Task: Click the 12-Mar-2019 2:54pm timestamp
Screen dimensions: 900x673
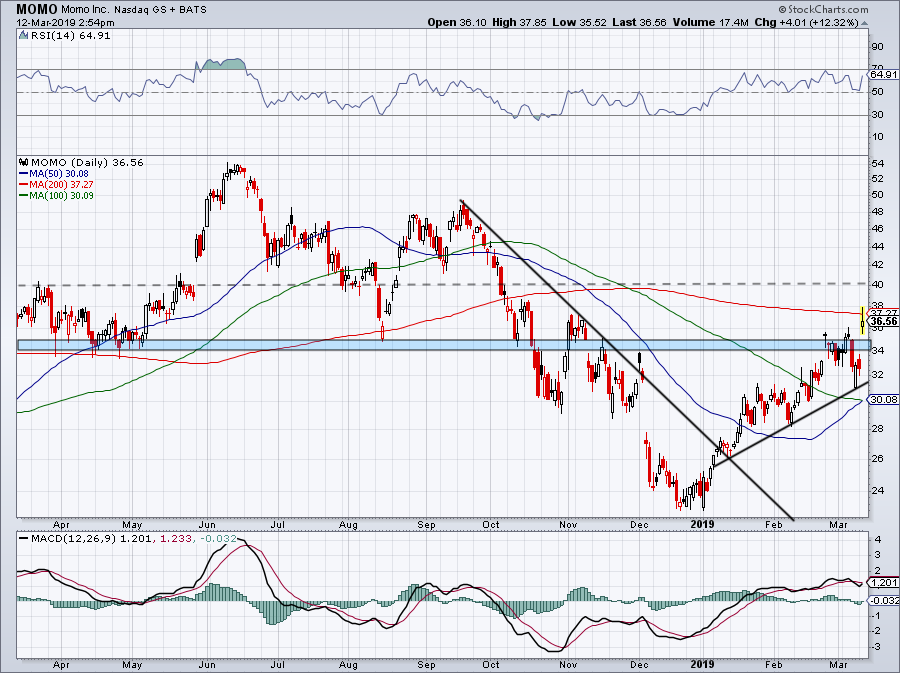Action: (65, 23)
